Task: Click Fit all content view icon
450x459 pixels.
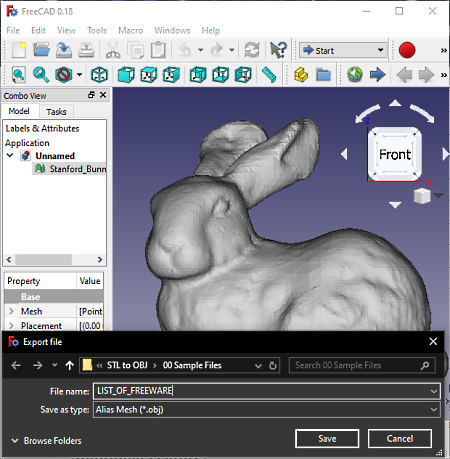Action: pyautogui.click(x=18, y=75)
